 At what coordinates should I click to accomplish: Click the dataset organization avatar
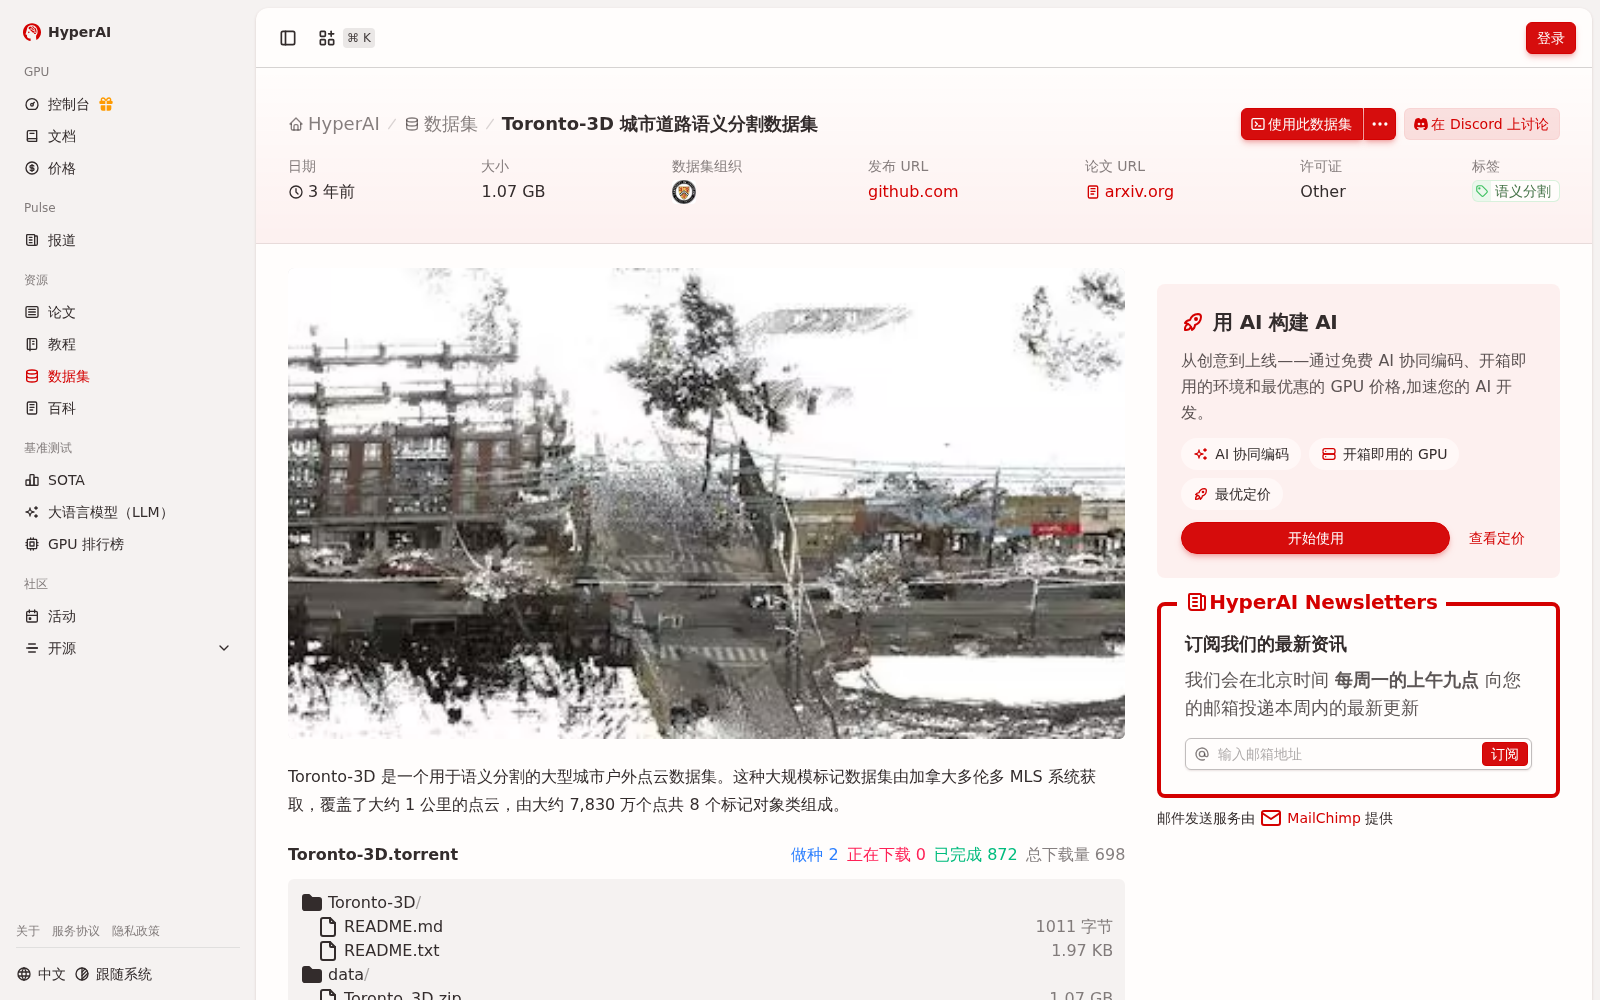(684, 192)
